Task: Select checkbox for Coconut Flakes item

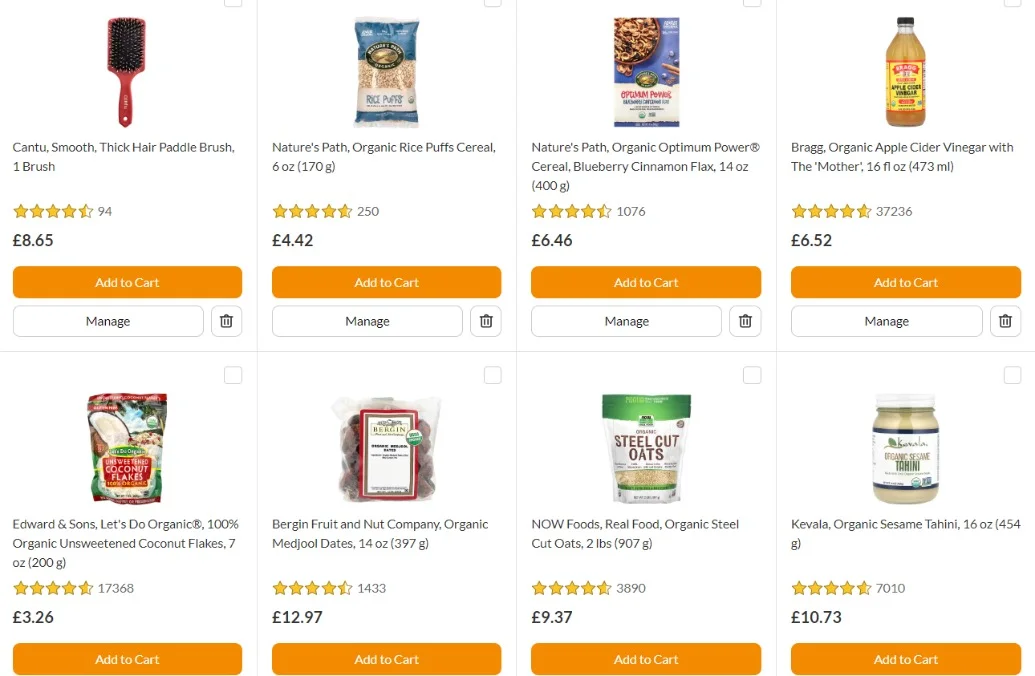Action: coord(233,375)
